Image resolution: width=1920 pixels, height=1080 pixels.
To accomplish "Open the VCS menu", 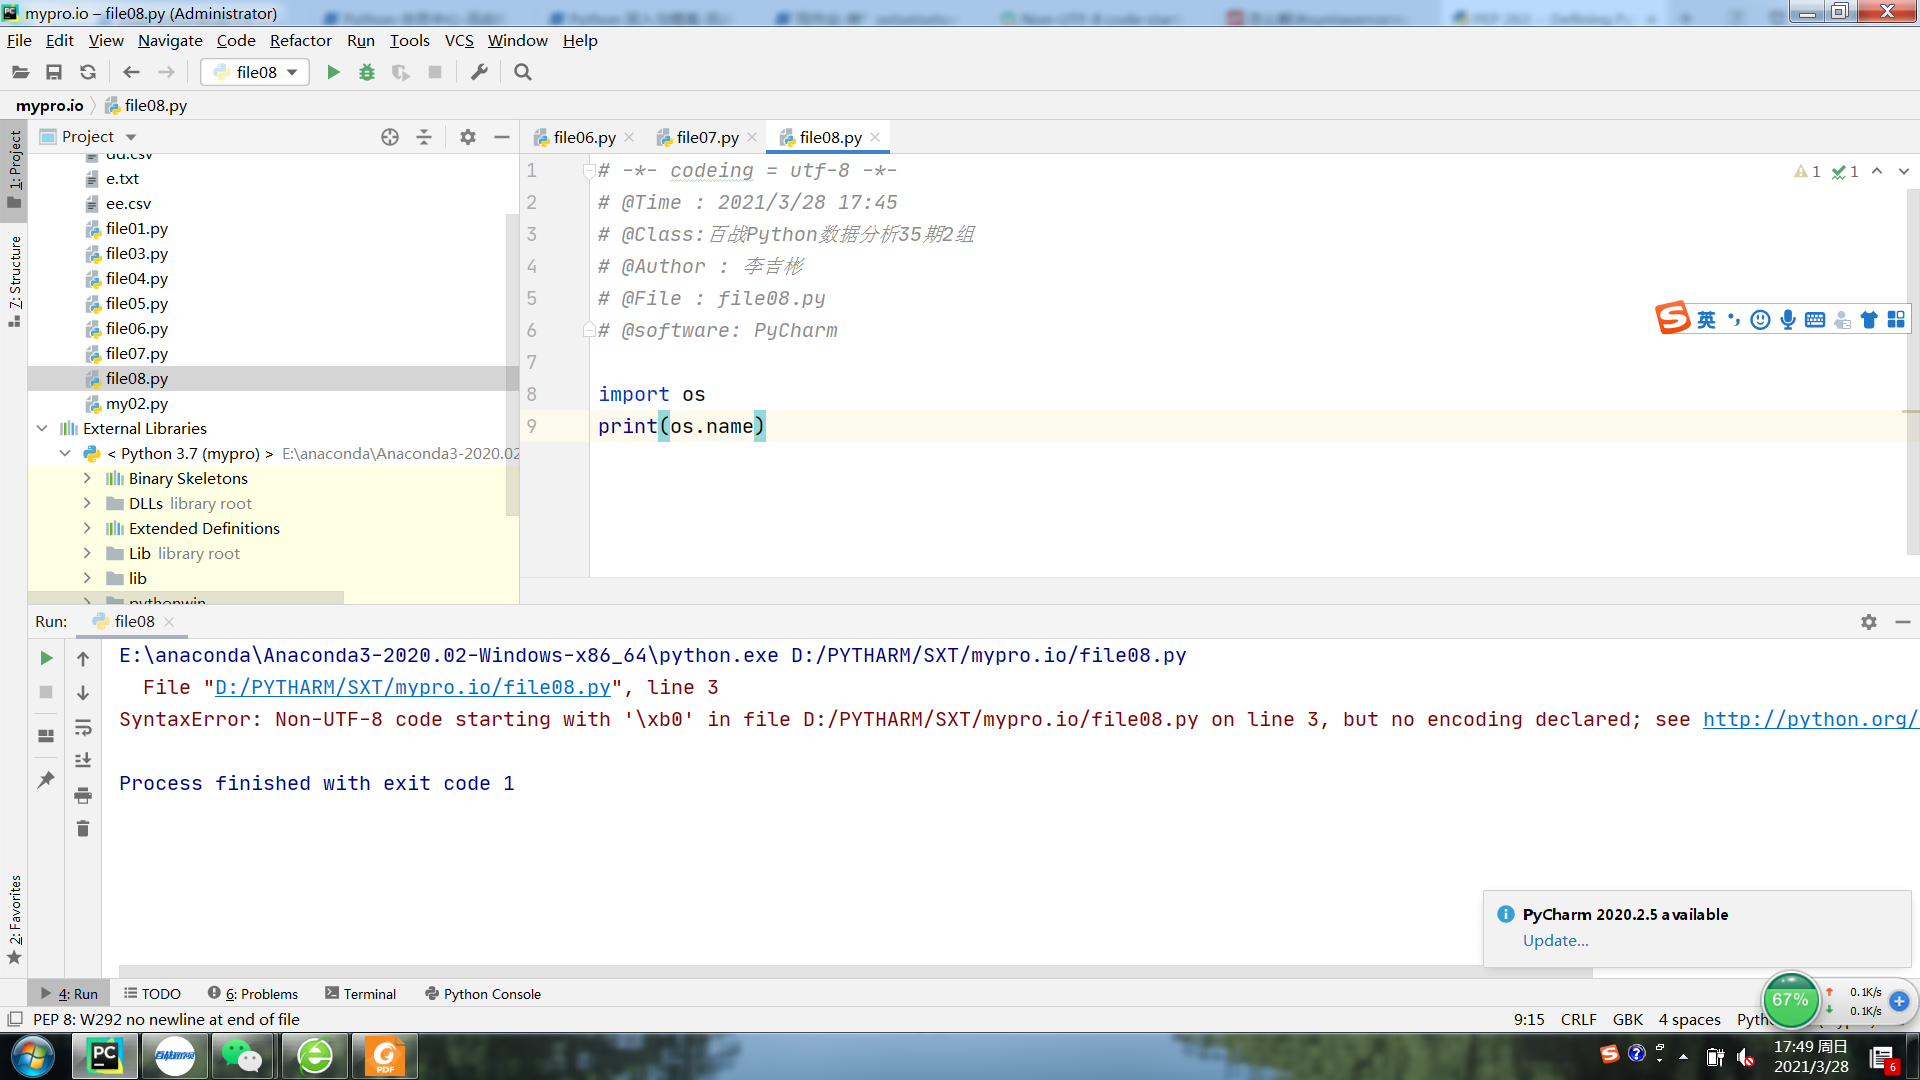I will [x=459, y=40].
